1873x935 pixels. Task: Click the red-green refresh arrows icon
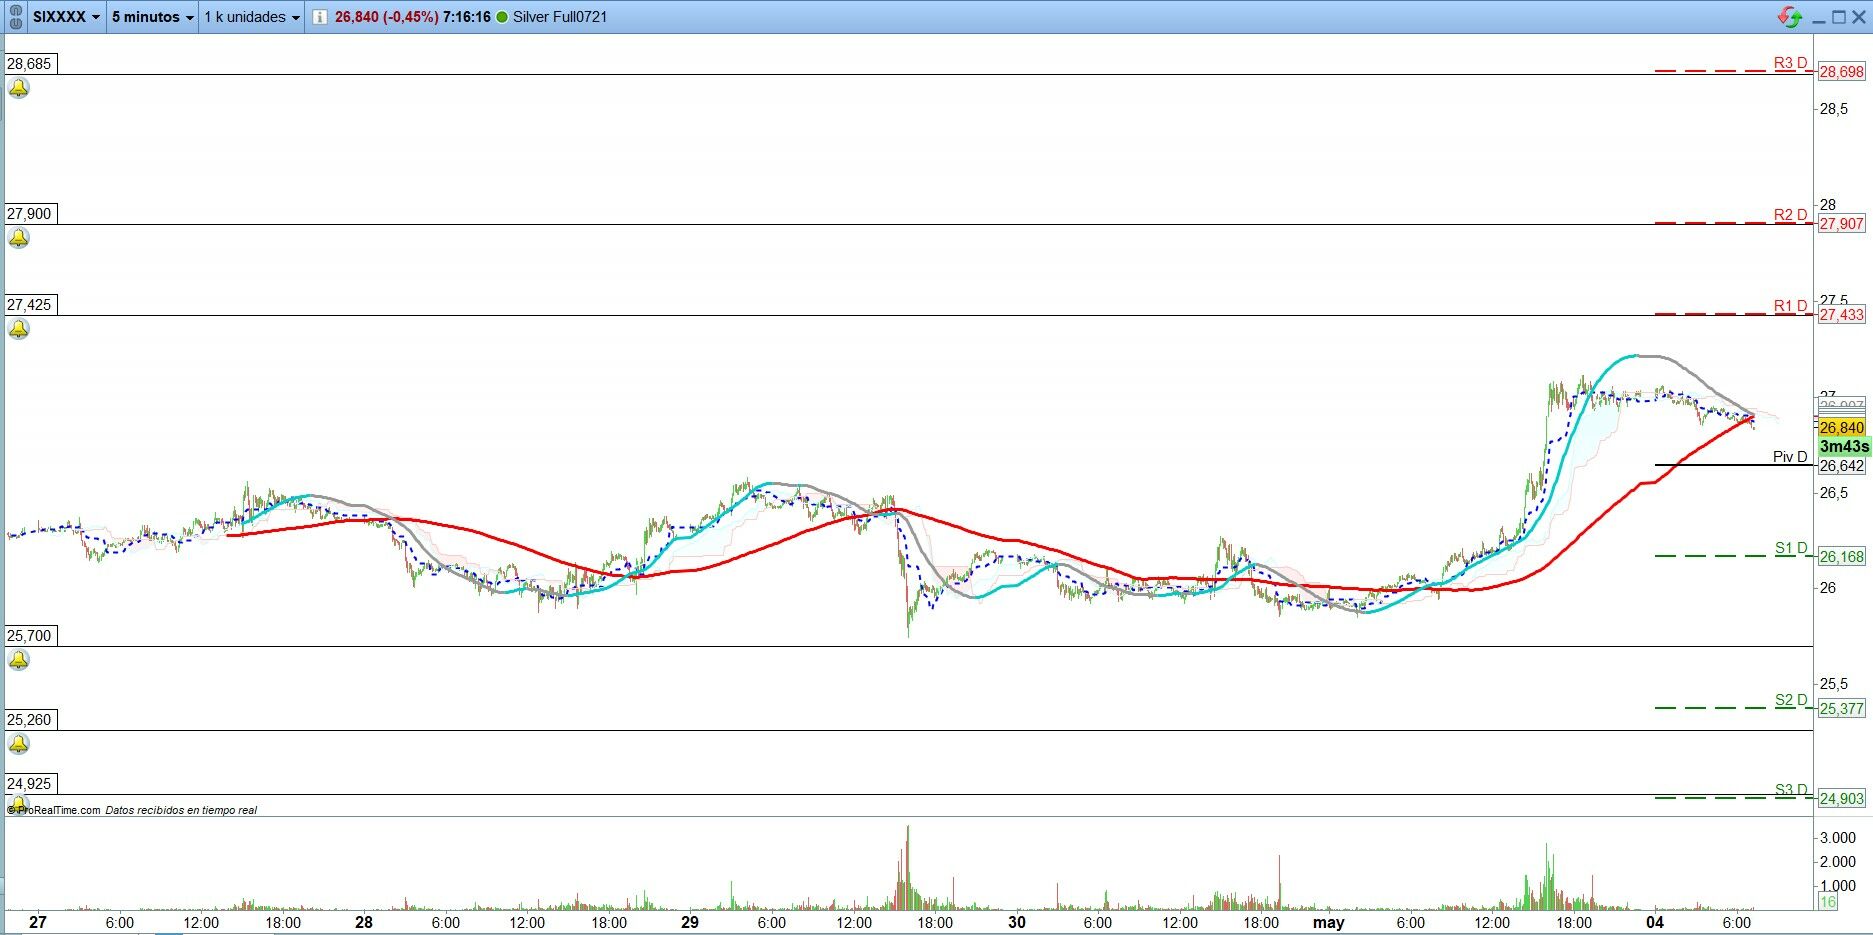[1788, 17]
